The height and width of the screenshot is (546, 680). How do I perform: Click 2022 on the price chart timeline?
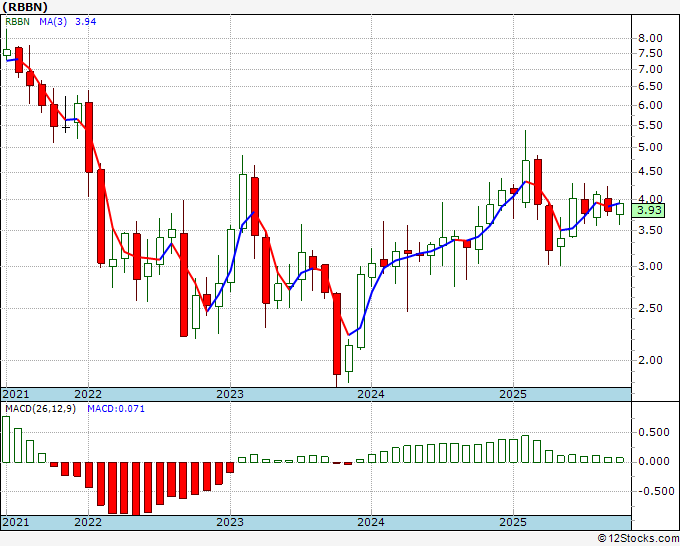[88, 394]
